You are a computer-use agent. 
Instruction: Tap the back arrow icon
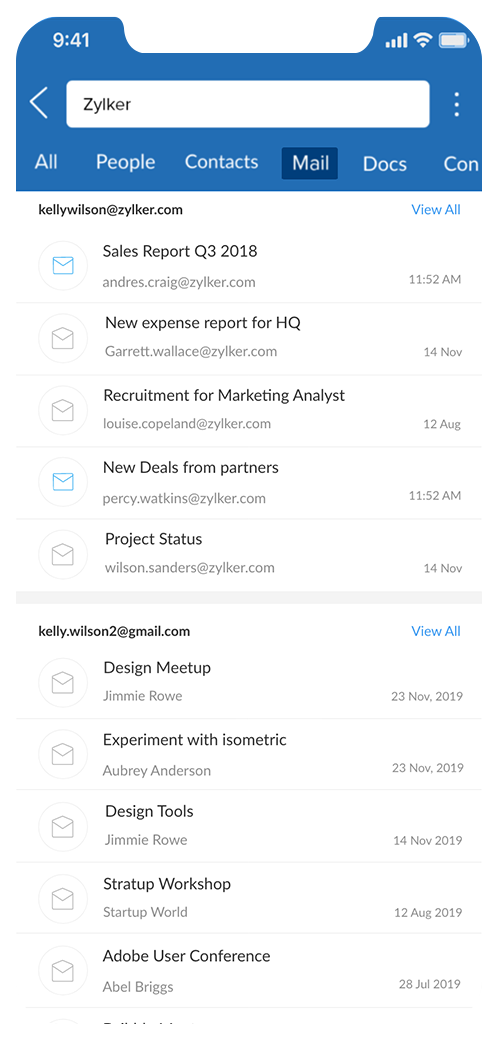(39, 104)
